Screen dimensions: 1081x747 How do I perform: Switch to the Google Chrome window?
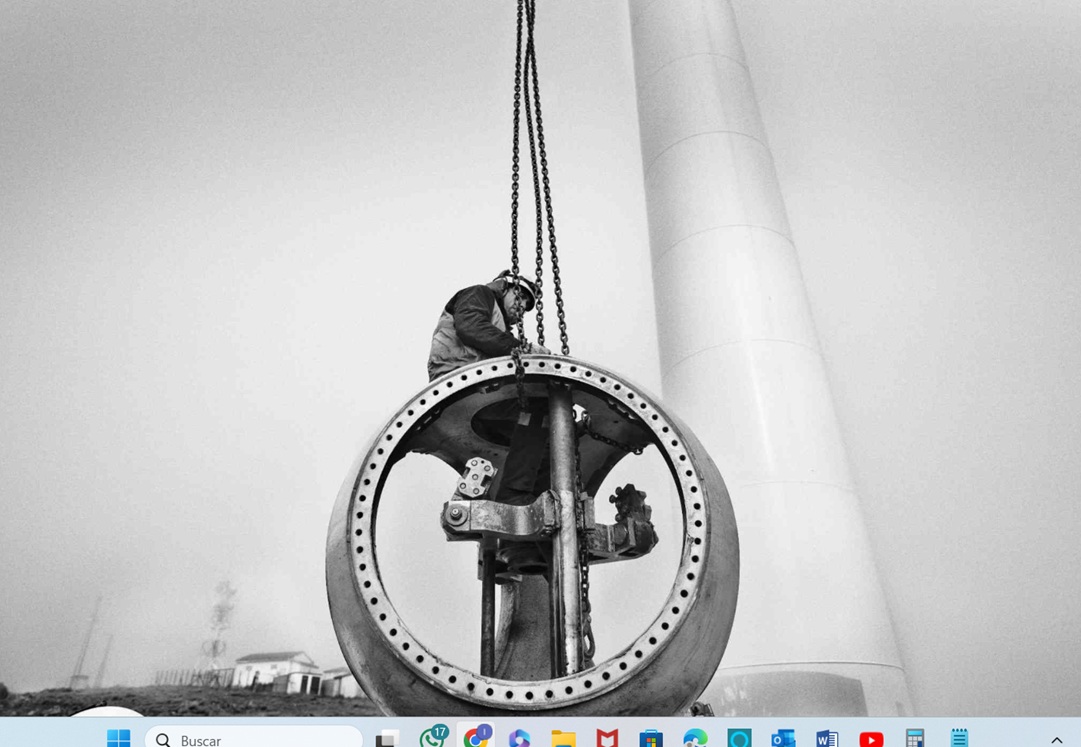click(x=475, y=738)
